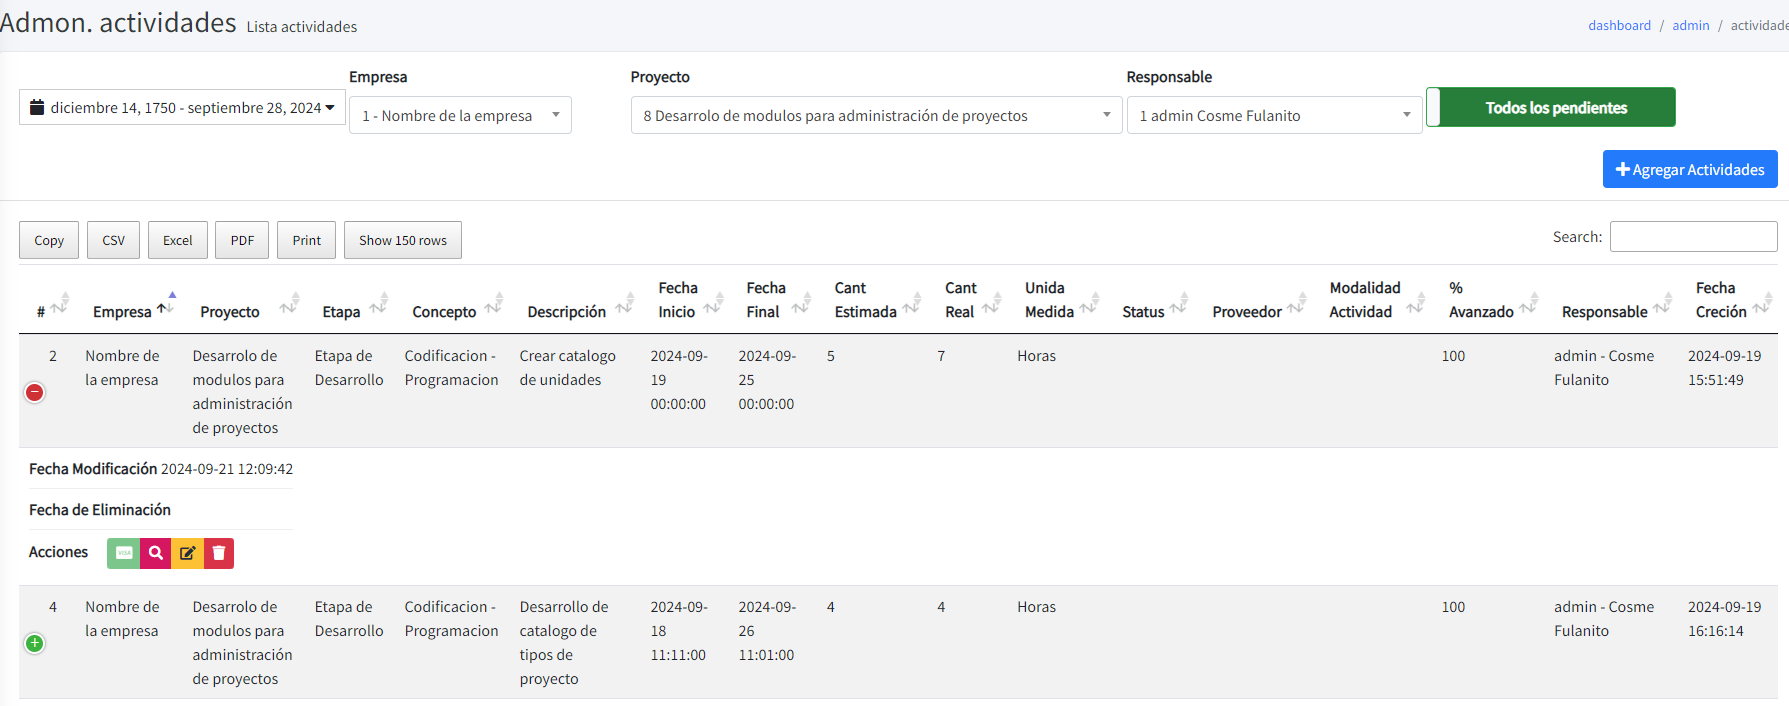Image resolution: width=1789 pixels, height=706 pixels.
Task: Click into the Search input field
Action: tap(1693, 237)
